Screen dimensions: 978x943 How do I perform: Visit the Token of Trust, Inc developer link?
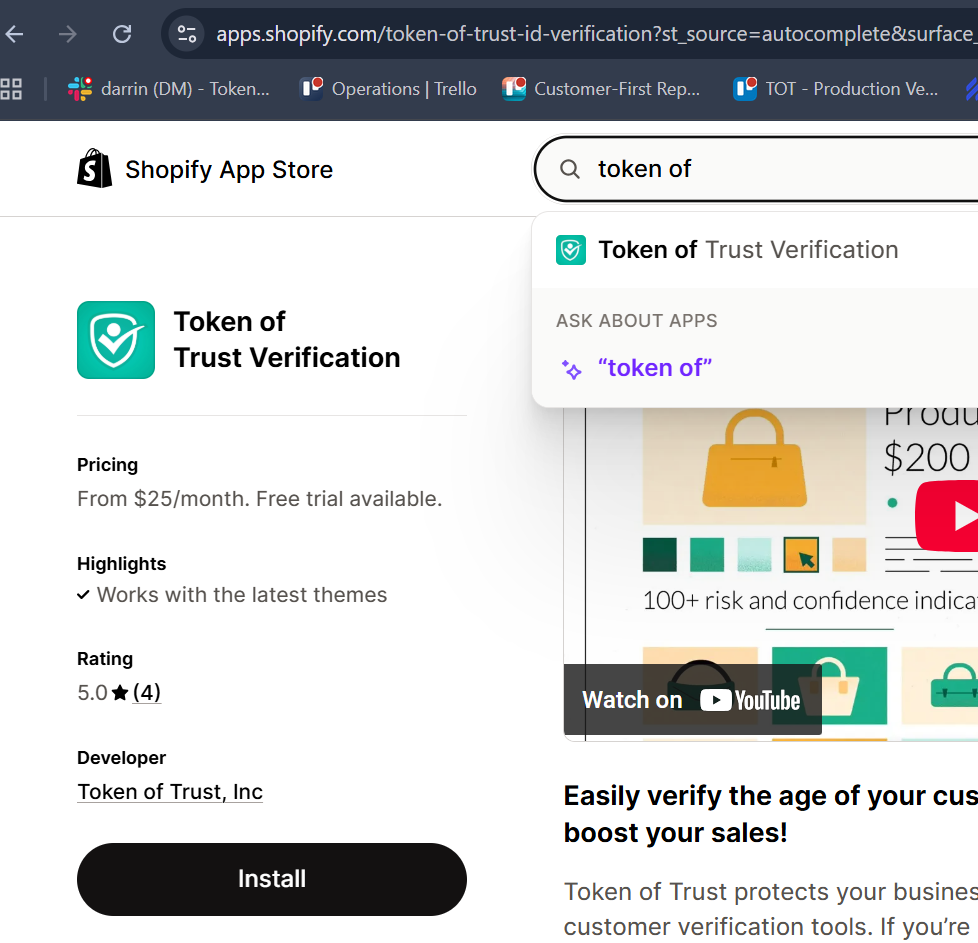click(x=170, y=792)
